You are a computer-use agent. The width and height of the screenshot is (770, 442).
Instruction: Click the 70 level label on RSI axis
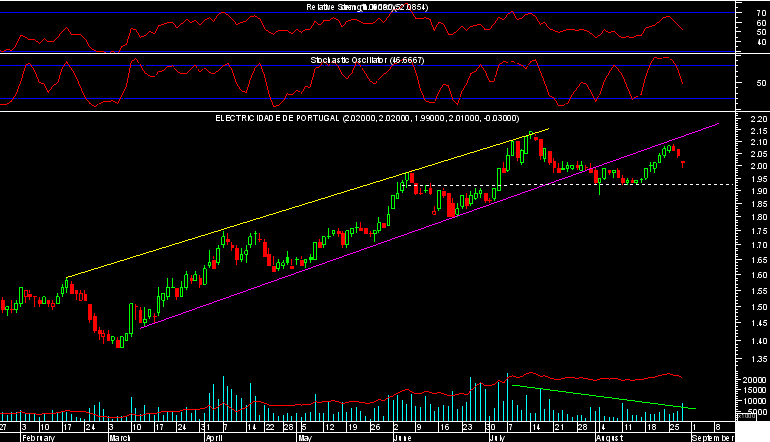click(761, 14)
